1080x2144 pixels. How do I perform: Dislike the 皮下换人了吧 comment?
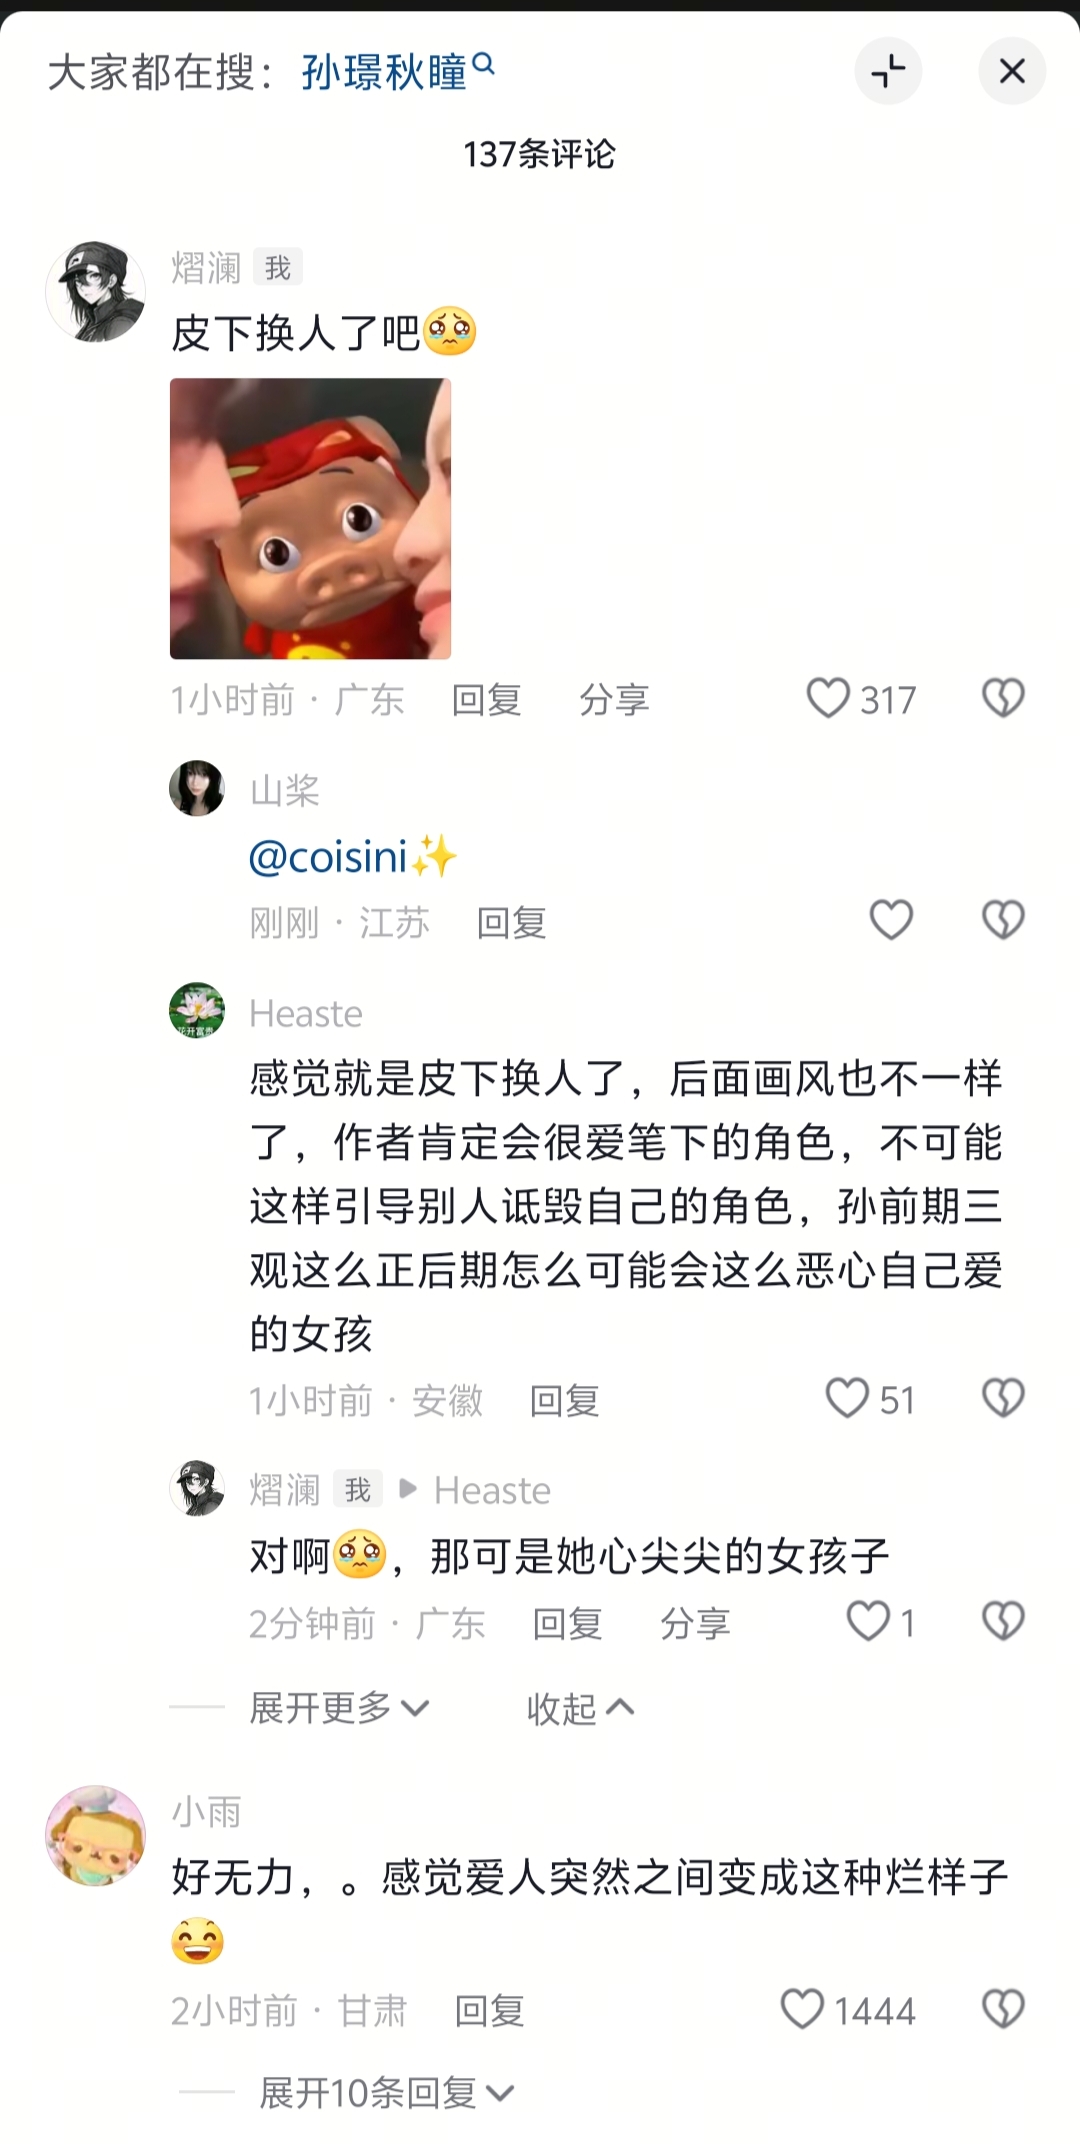[1003, 698]
